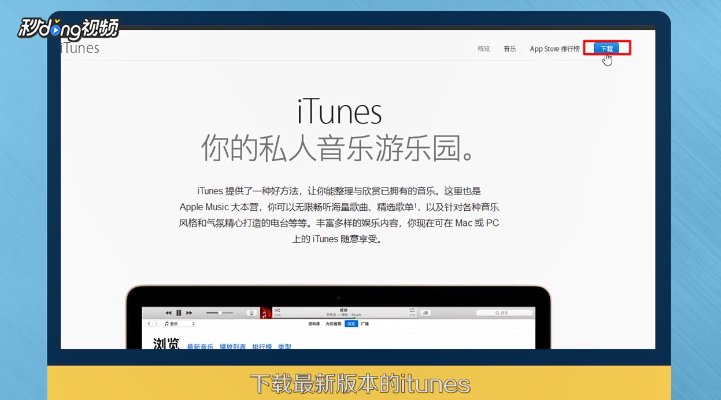Click the repeat icon in iTunes preview
The image size is (721, 400).
click(x=412, y=311)
